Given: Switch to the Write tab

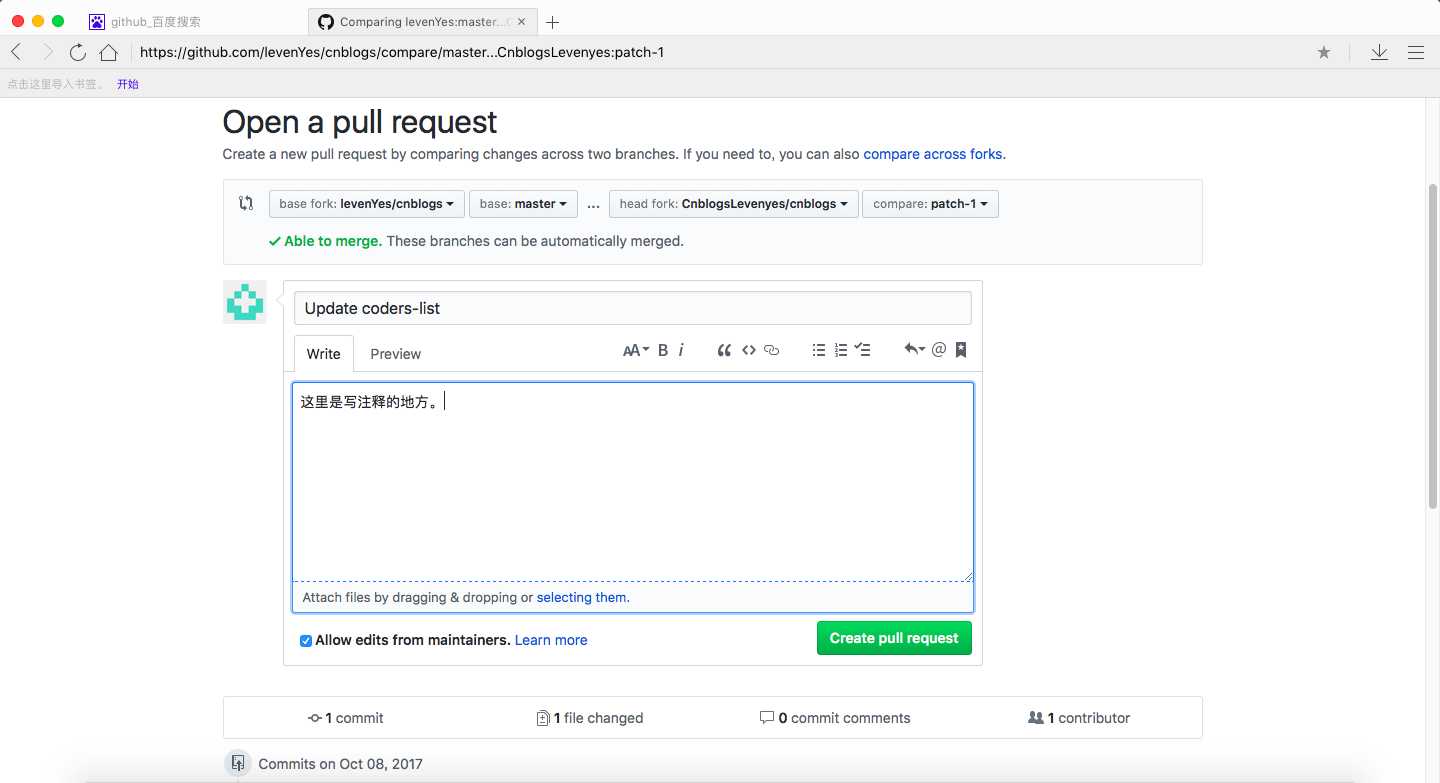Looking at the screenshot, I should (323, 353).
